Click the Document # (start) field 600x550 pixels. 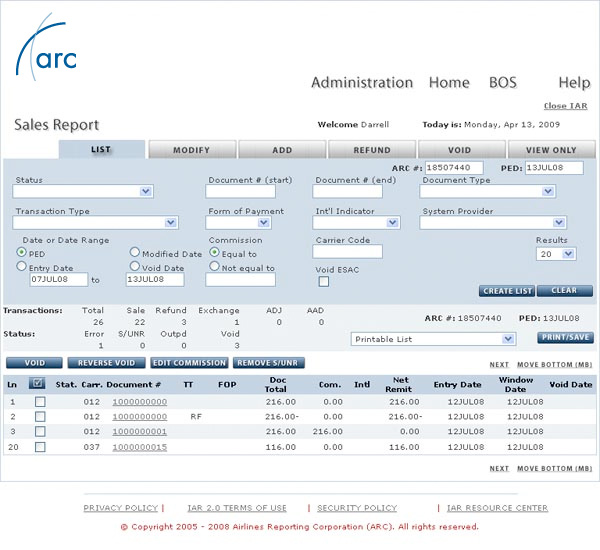click(240, 191)
